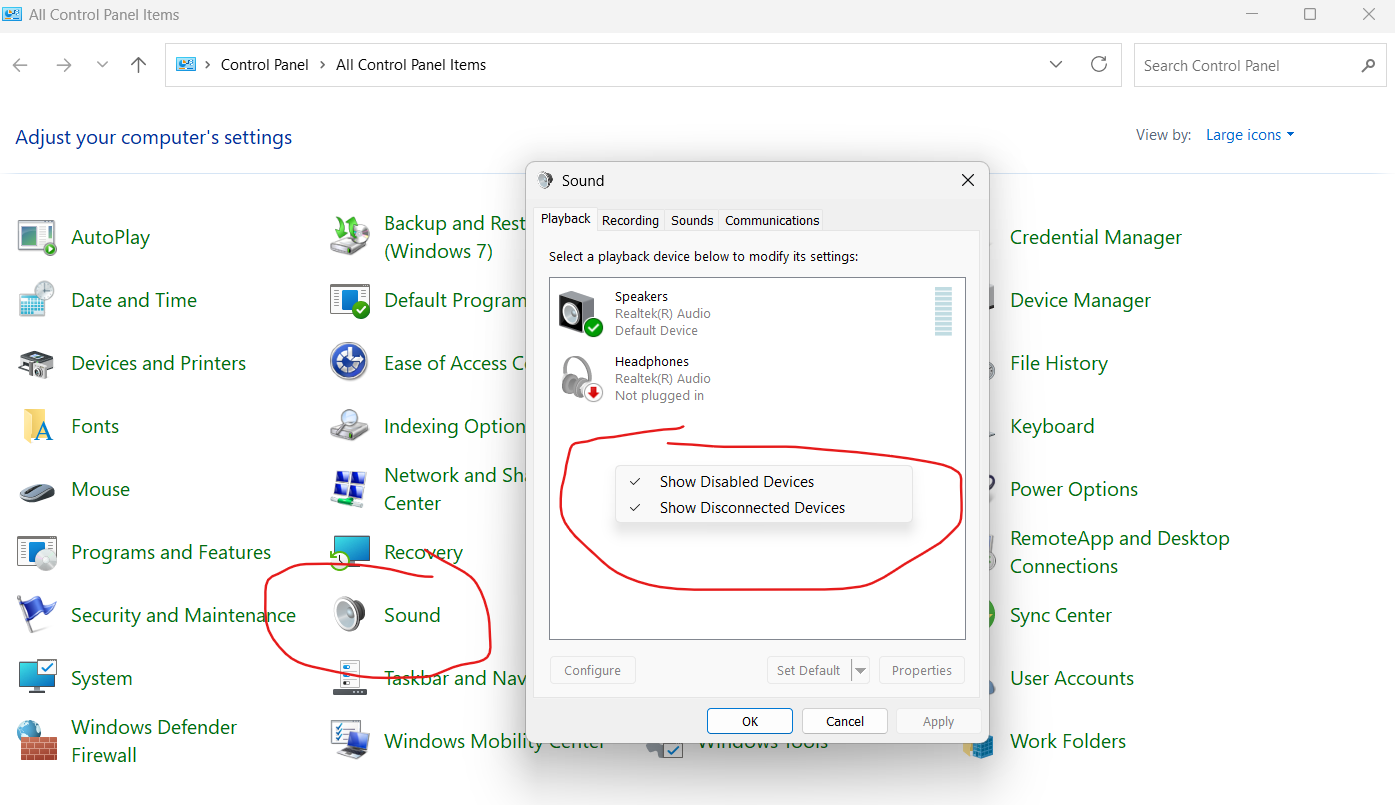This screenshot has height=805, width=1395.
Task: Switch to the Communications tab
Action: [x=772, y=220]
